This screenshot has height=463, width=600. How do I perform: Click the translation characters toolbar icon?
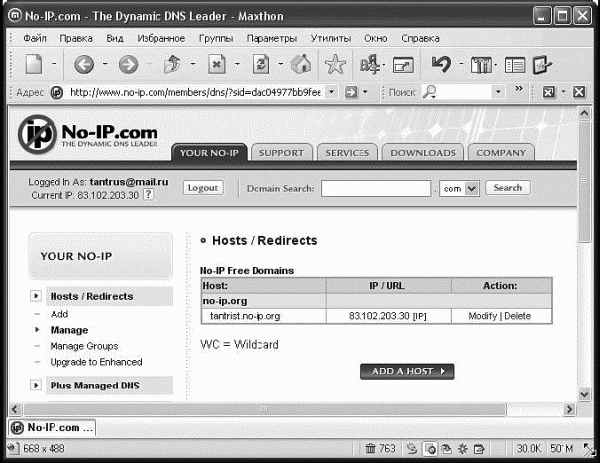pyautogui.click(x=370, y=64)
